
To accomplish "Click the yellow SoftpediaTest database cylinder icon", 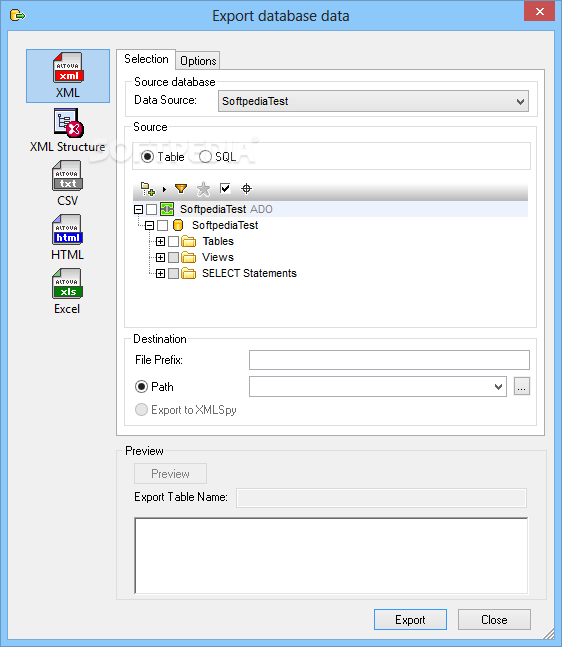I will pyautogui.click(x=178, y=225).
